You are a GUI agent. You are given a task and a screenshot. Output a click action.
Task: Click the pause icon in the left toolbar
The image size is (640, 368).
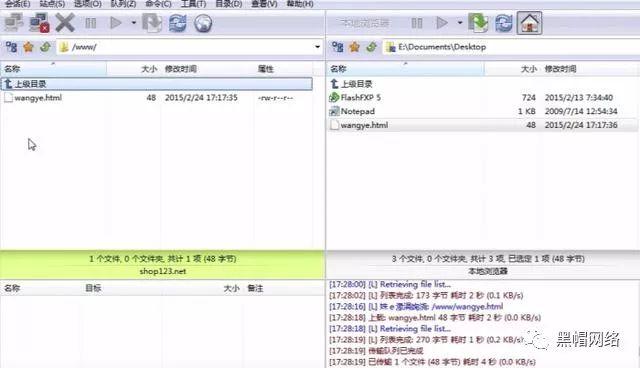pos(91,23)
